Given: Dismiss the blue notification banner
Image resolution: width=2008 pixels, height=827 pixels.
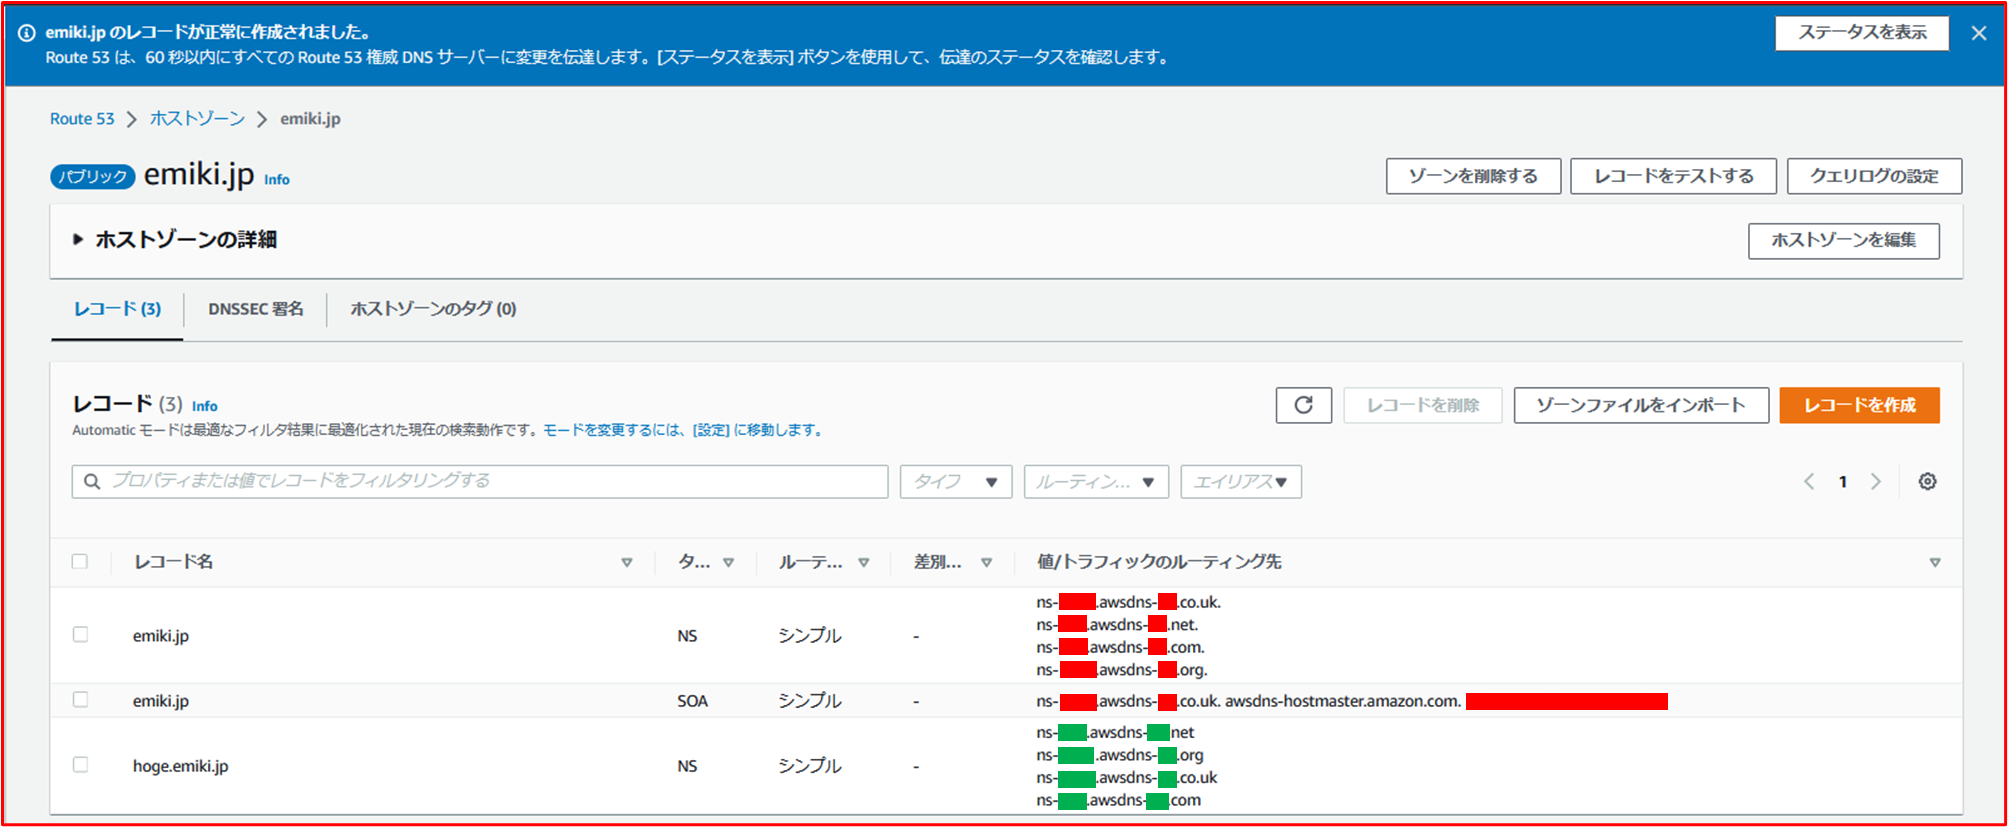Looking at the screenshot, I should [x=1978, y=33].
